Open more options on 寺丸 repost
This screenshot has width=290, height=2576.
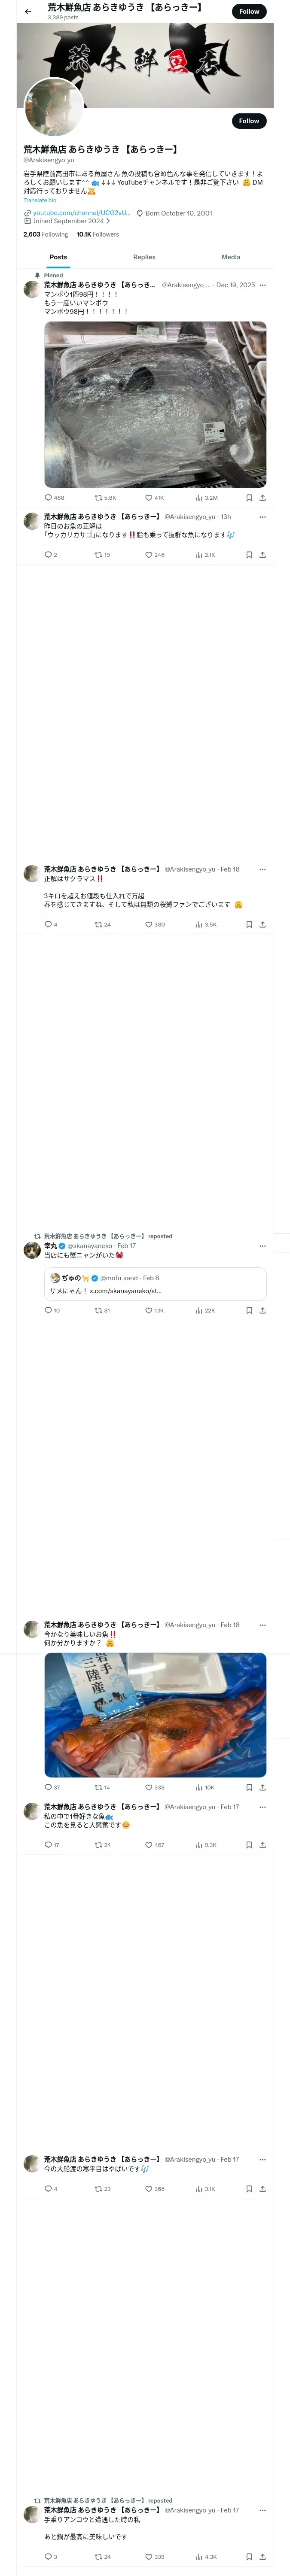262,1246
